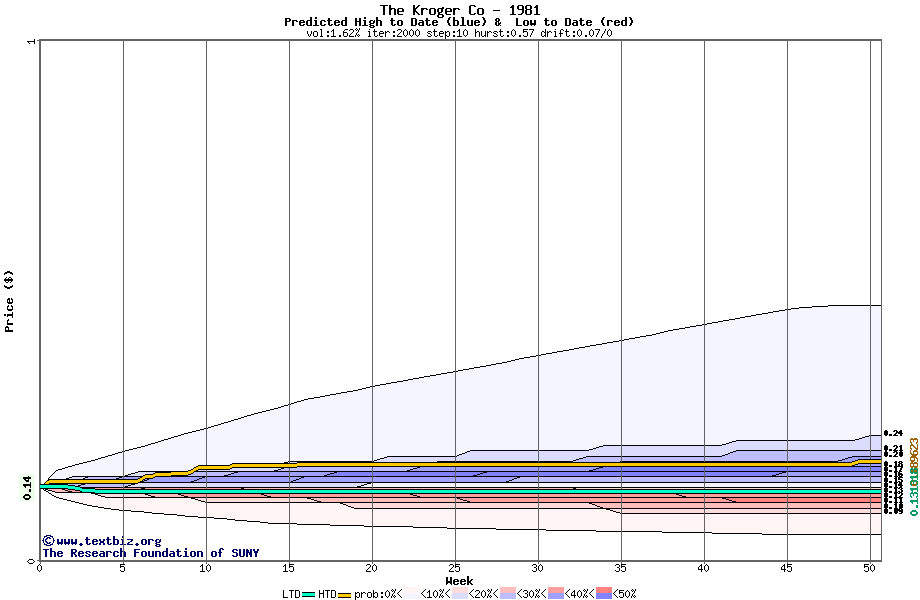Click the chart title 'The Kroger Co - 1981'
This screenshot has height=600, width=920.
pos(460,10)
